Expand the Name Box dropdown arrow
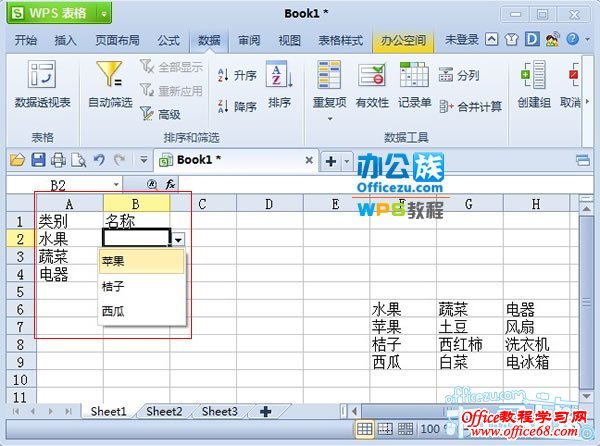The width and height of the screenshot is (600, 446). [x=116, y=185]
